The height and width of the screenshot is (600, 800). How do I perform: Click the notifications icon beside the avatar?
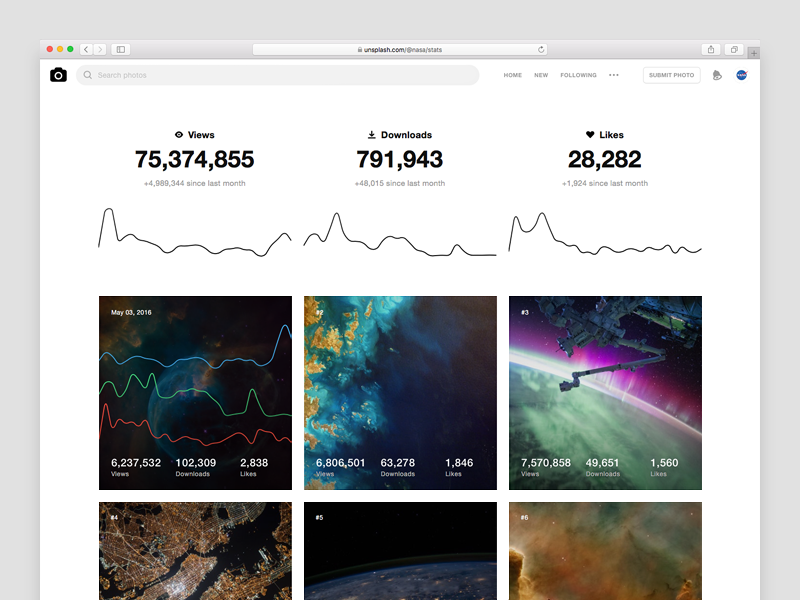click(x=717, y=75)
